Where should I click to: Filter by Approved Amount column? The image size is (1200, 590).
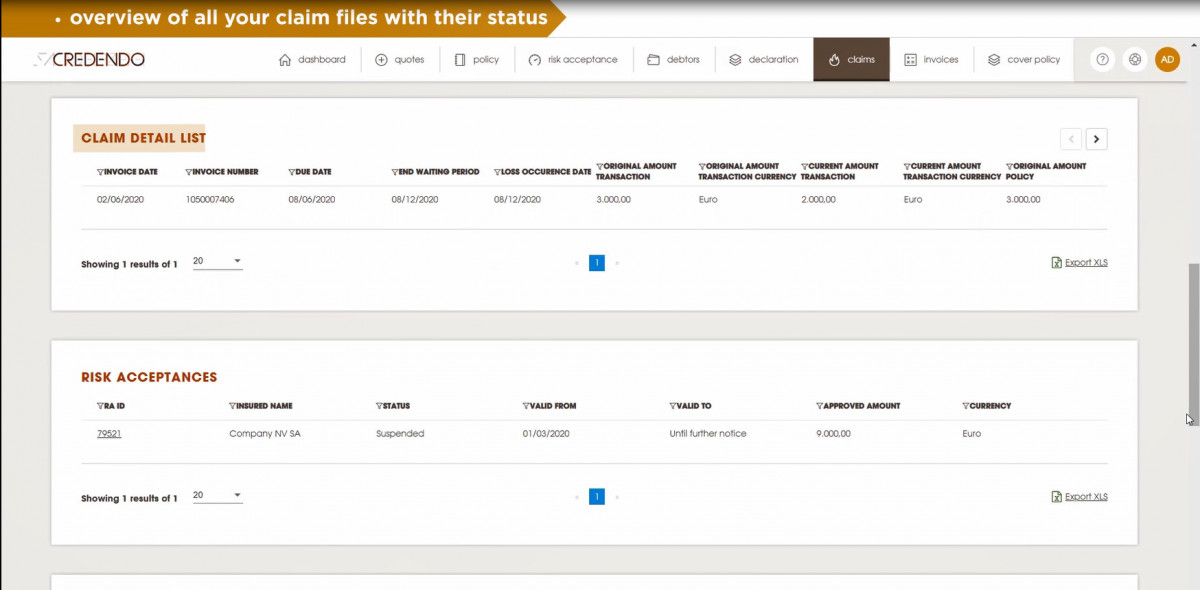(820, 406)
